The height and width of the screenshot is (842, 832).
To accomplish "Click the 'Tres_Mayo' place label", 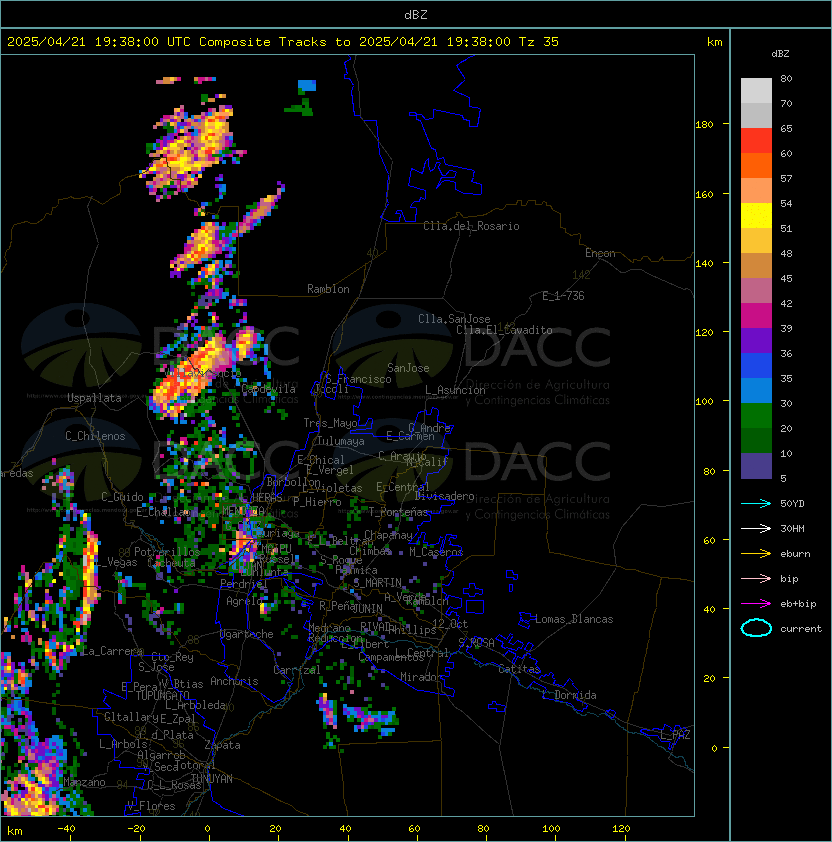I will pos(330,423).
